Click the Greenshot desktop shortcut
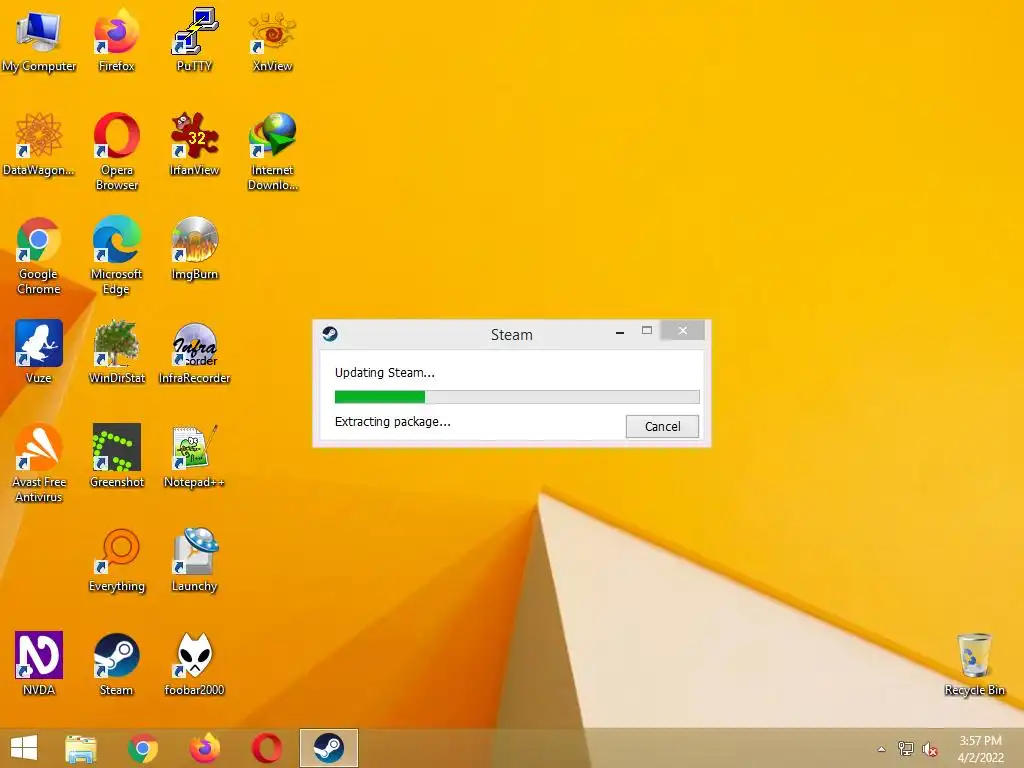 (x=116, y=456)
